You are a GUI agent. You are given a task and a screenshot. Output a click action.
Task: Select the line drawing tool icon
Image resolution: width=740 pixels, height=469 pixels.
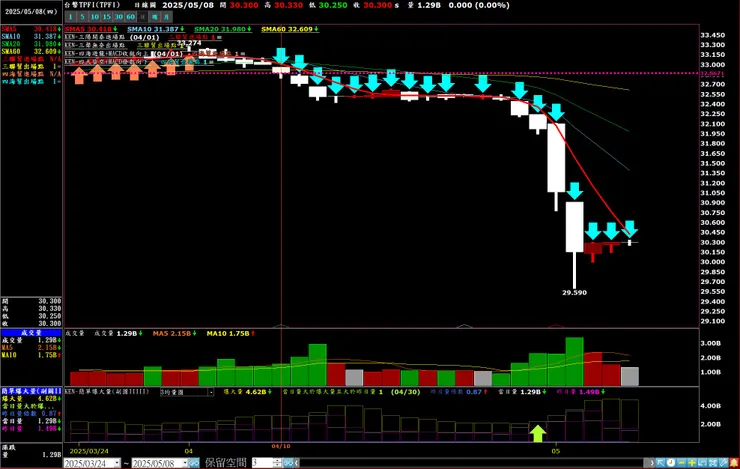click(x=723, y=463)
